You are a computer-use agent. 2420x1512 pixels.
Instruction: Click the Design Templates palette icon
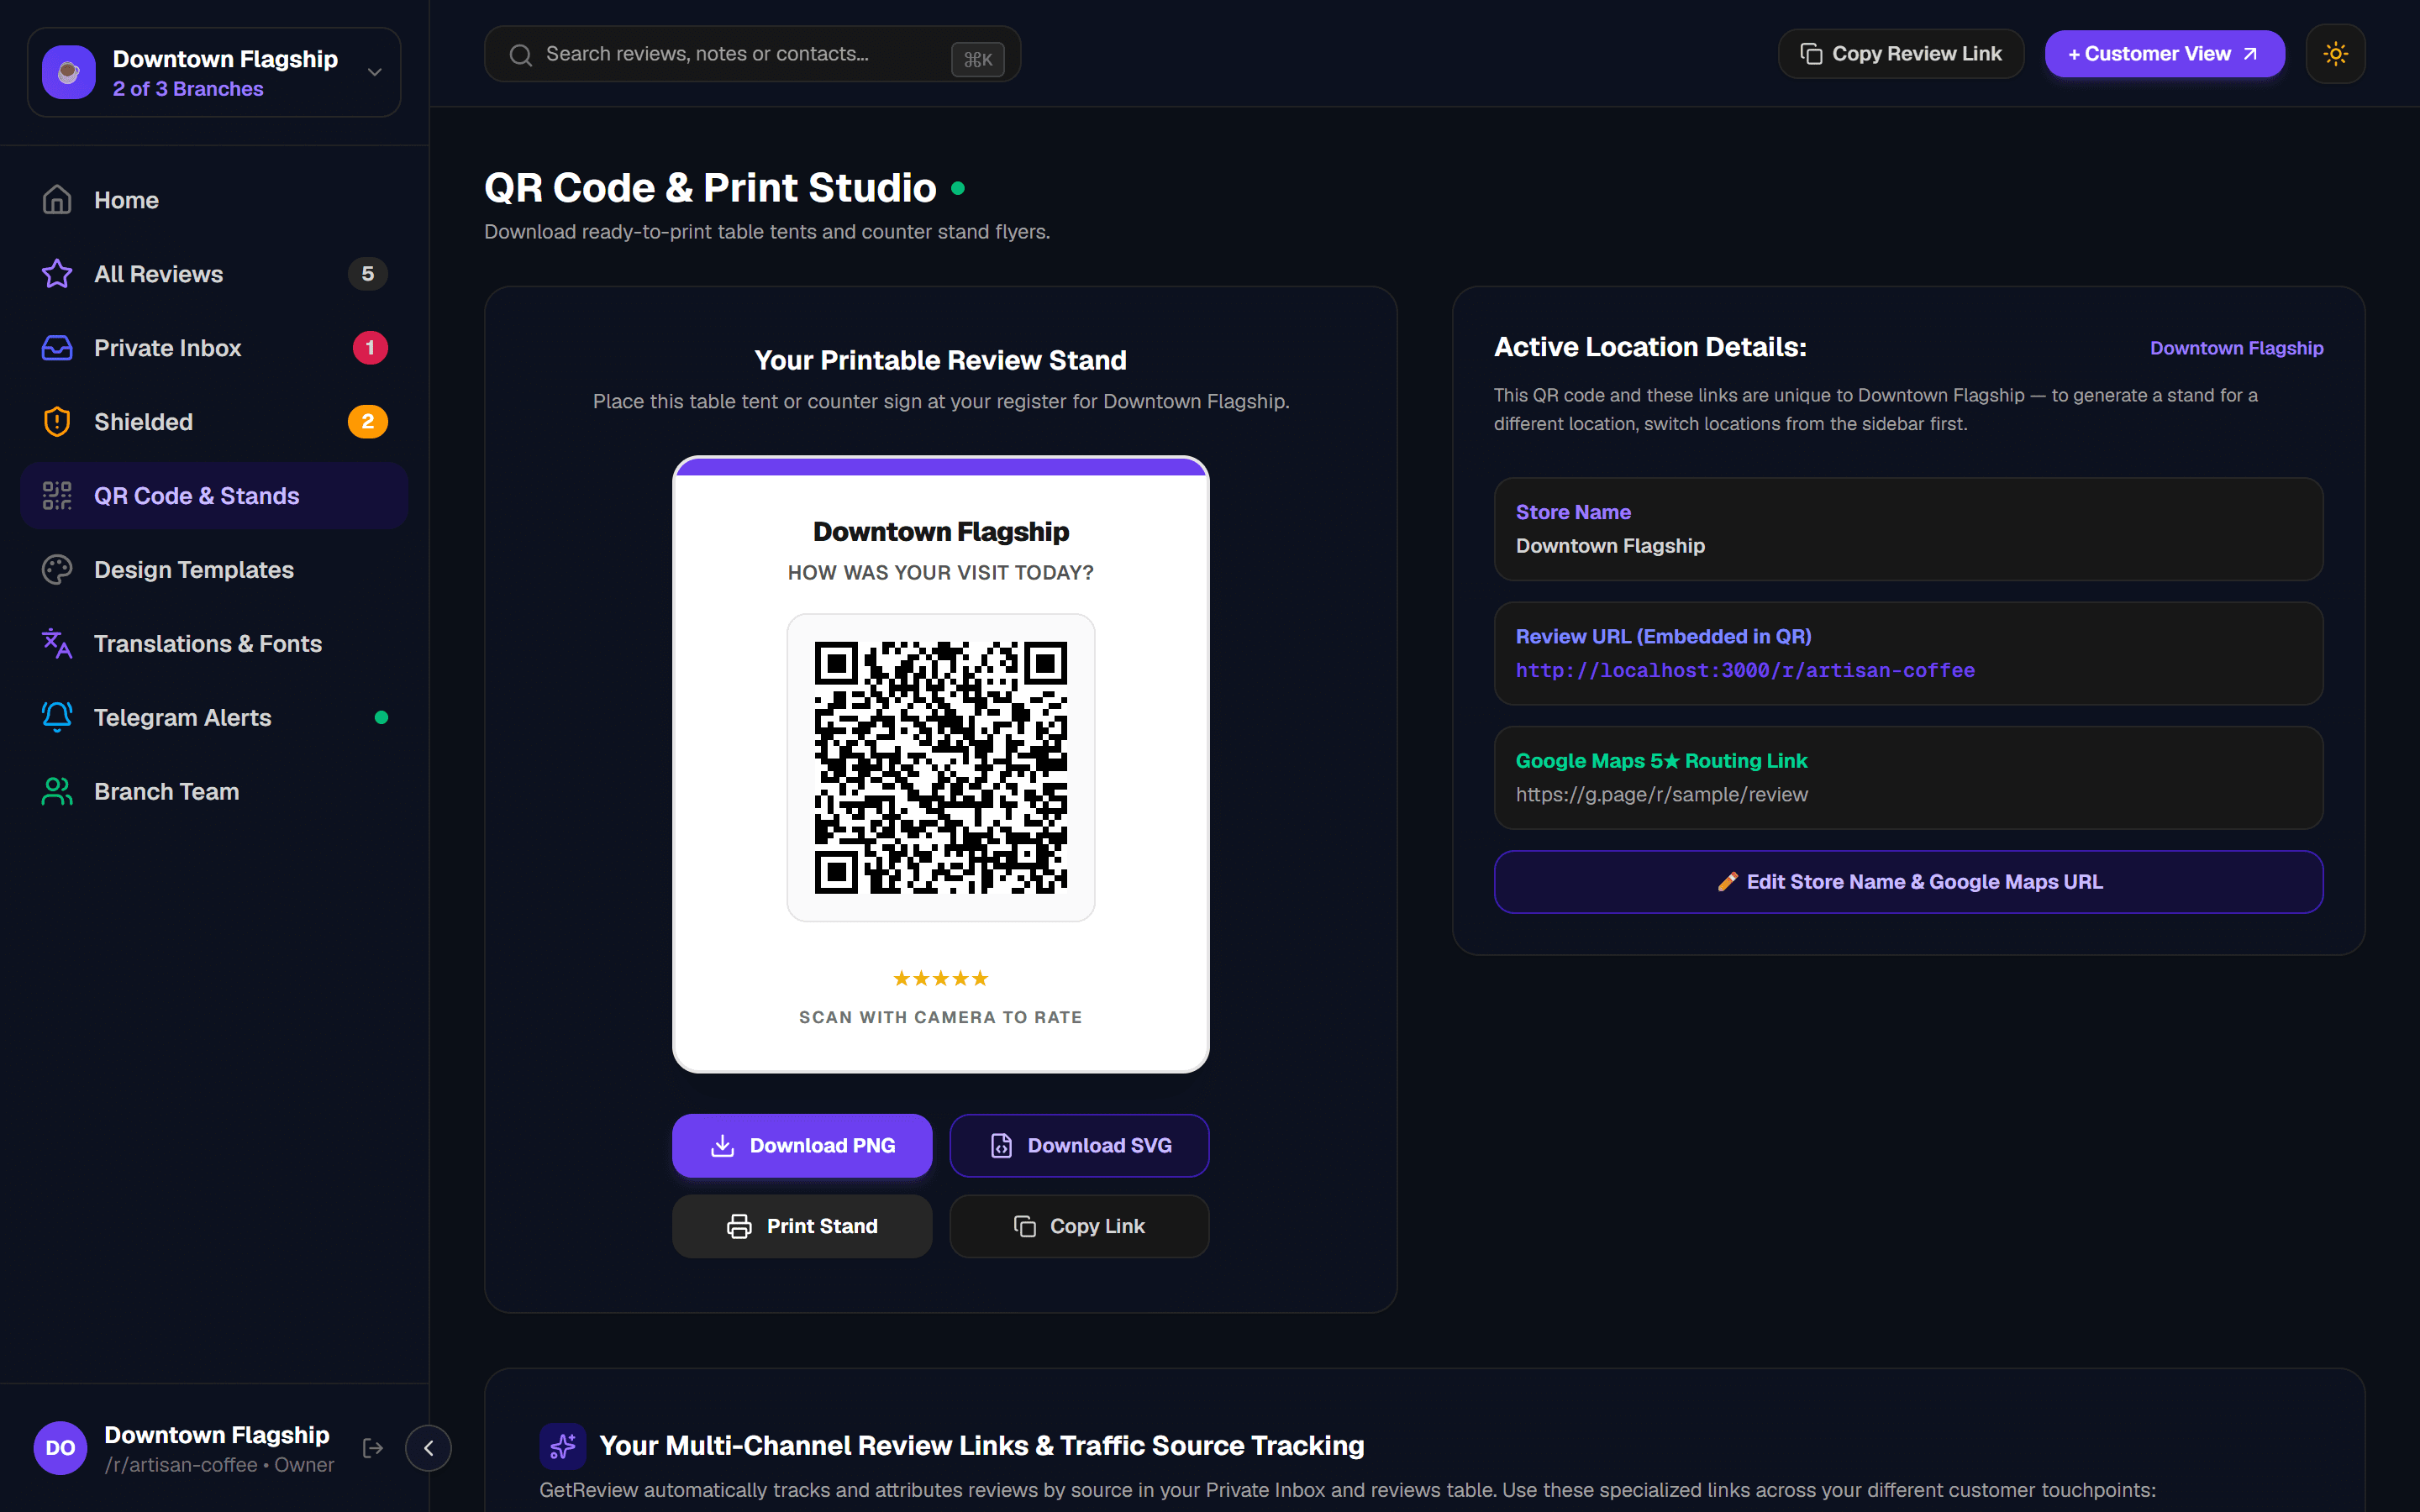pyautogui.click(x=57, y=570)
